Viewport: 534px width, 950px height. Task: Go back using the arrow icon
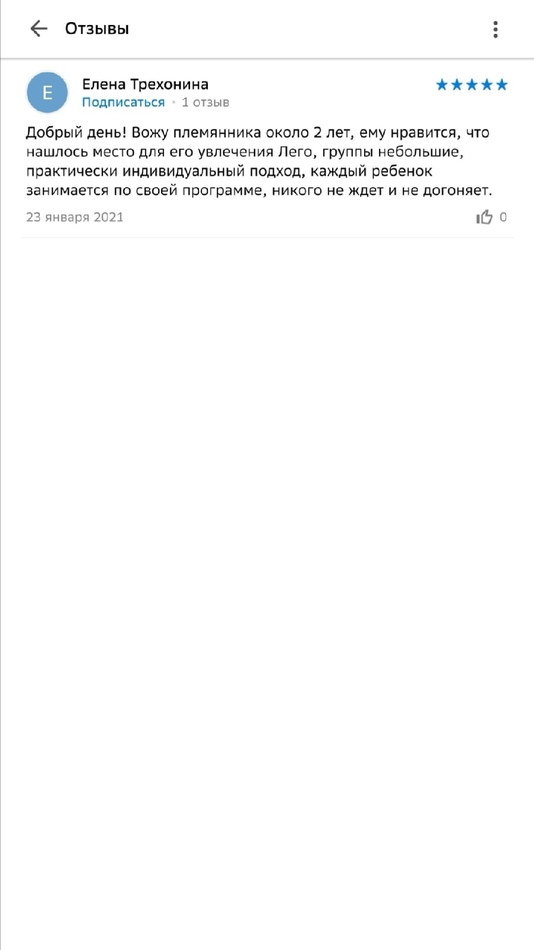[39, 28]
